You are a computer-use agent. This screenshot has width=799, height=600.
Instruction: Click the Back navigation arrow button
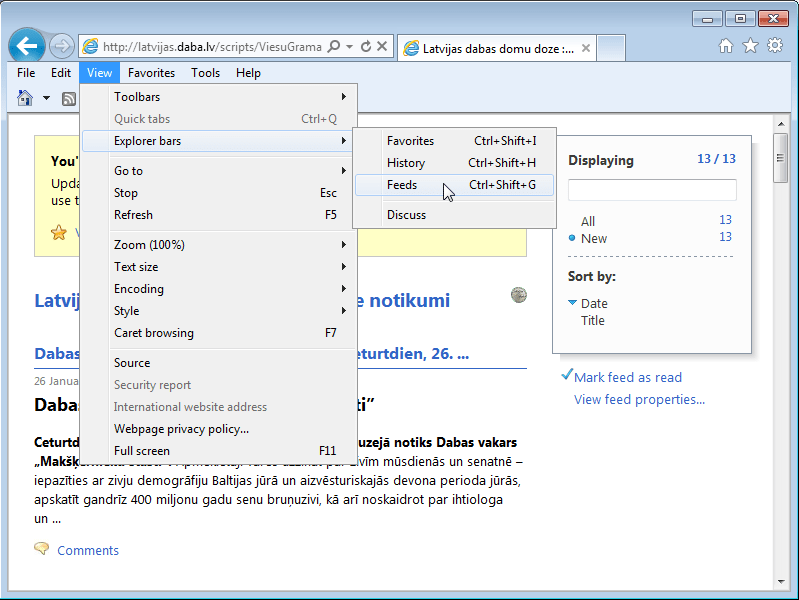coord(27,46)
